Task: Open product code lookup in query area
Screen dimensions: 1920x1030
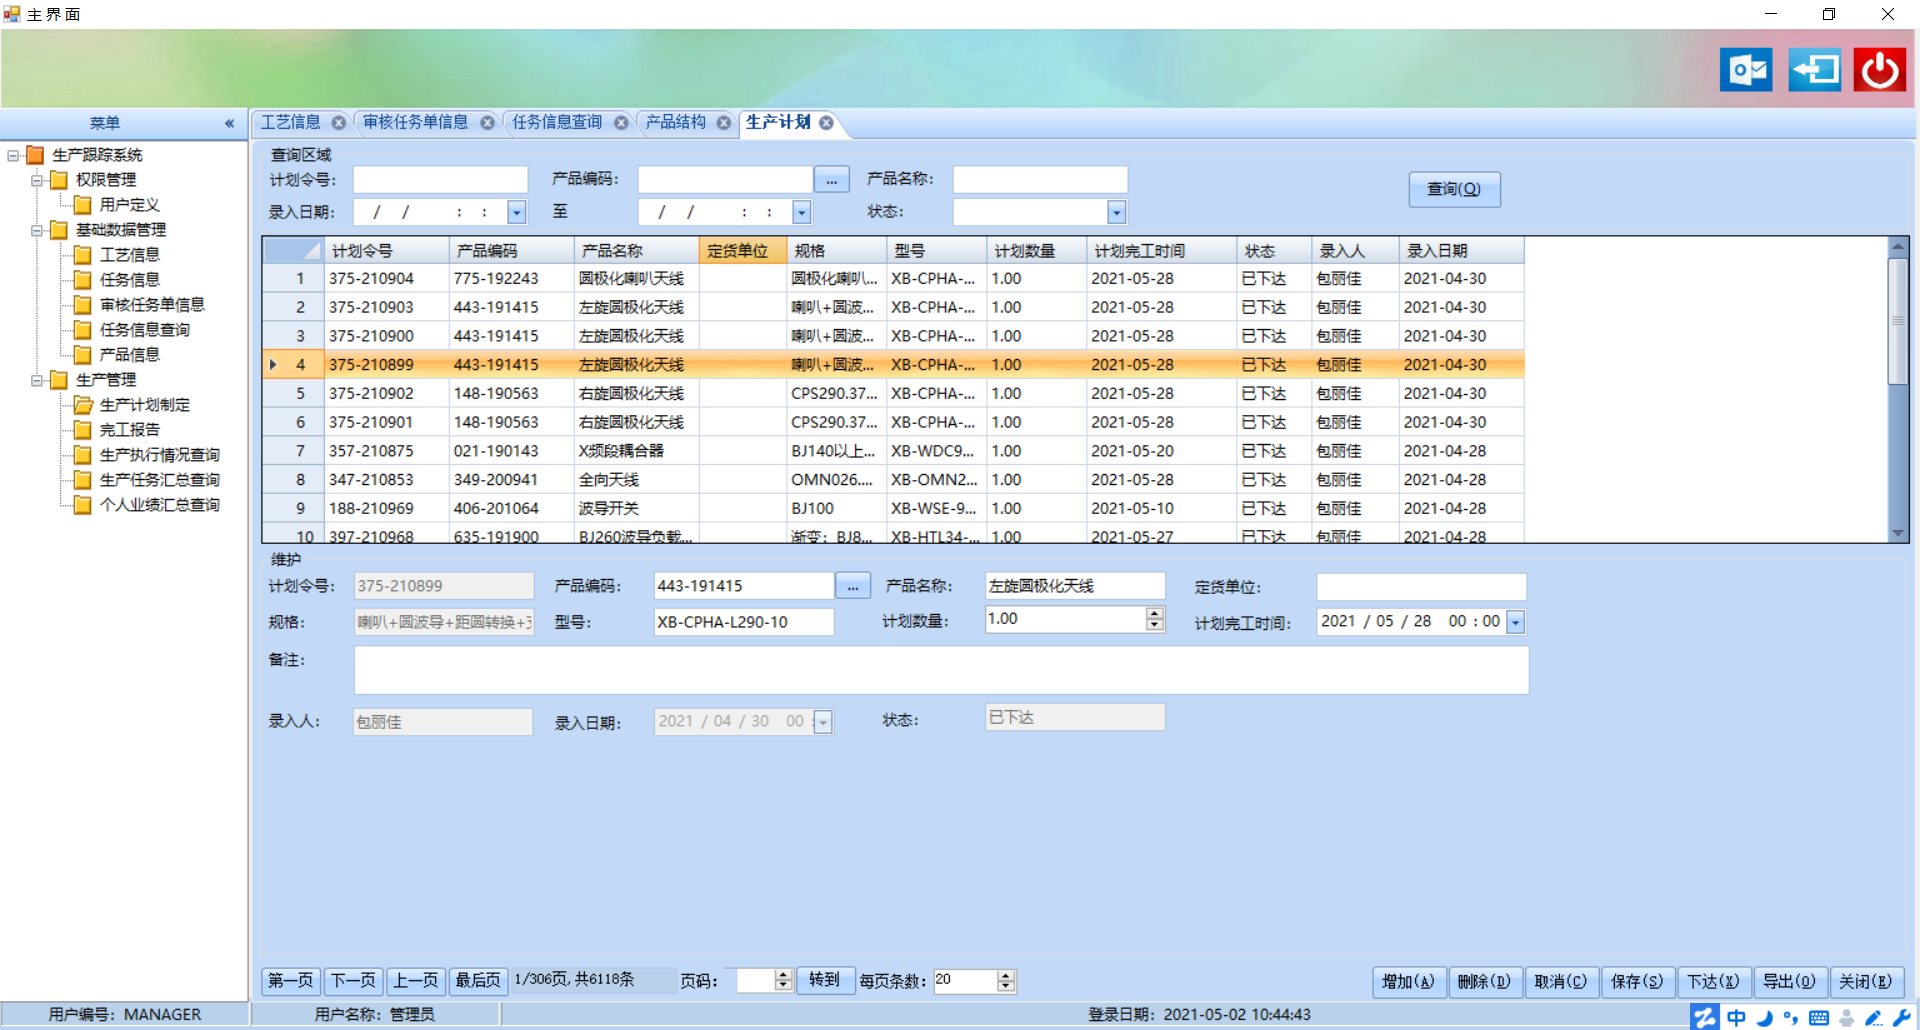Action: (x=832, y=180)
